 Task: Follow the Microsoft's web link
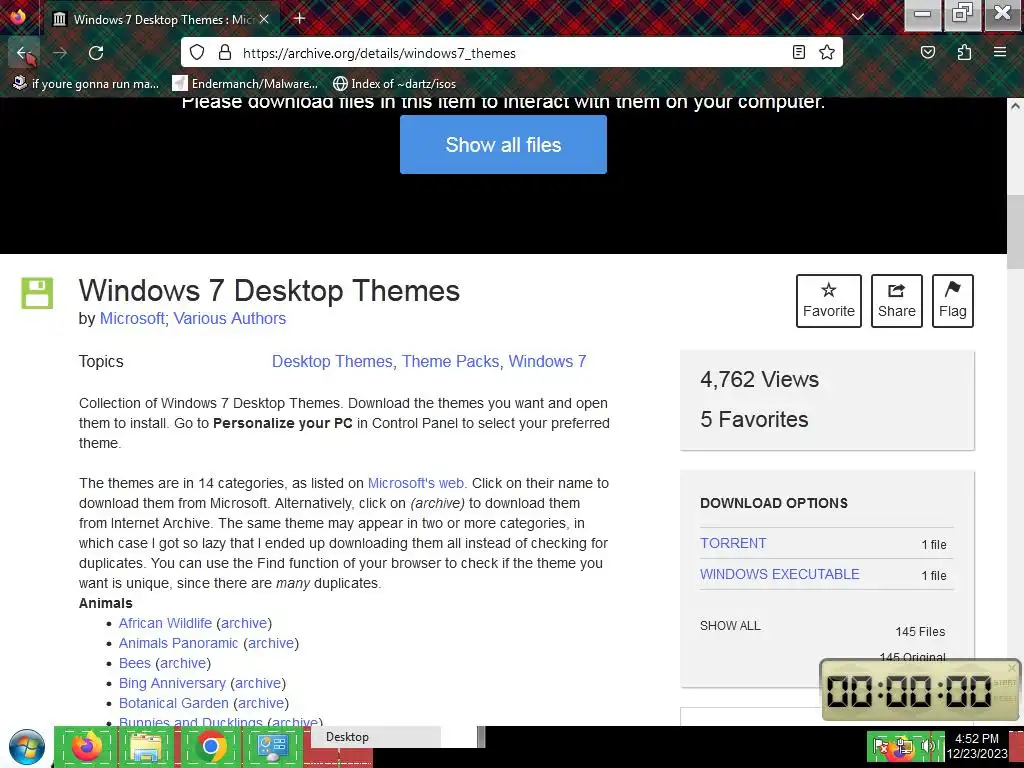point(415,483)
